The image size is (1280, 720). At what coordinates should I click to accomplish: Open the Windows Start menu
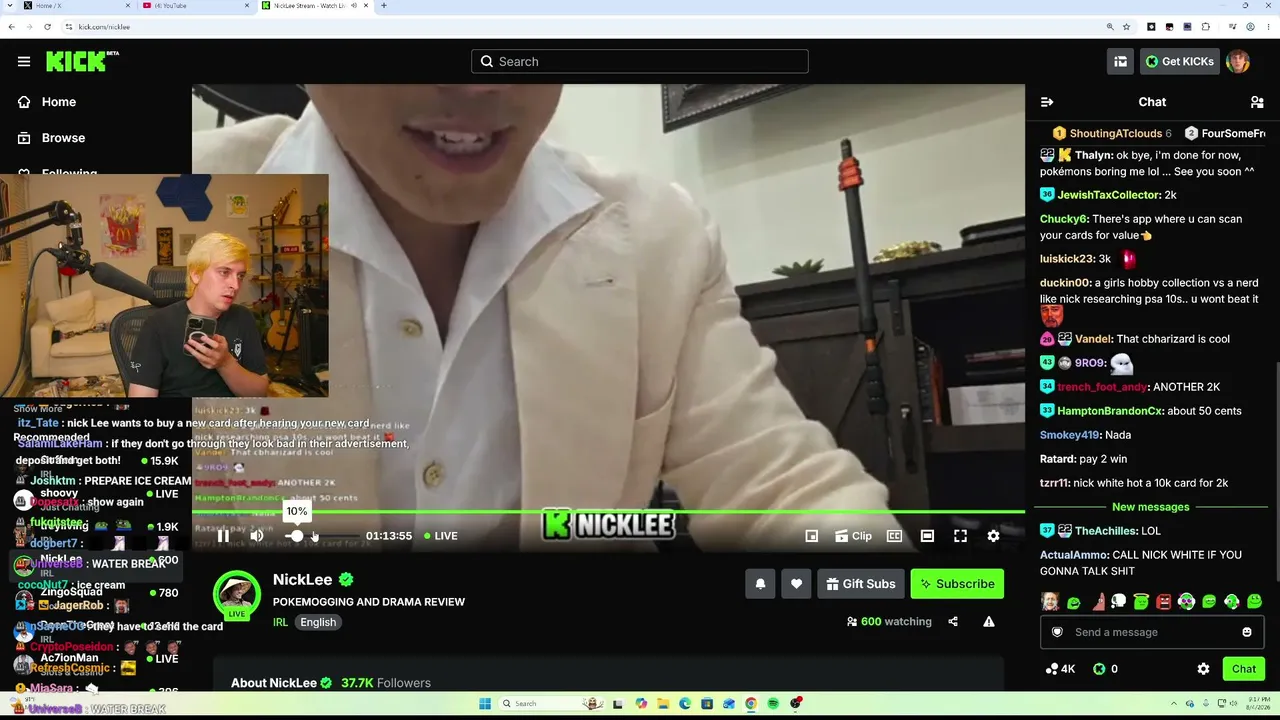485,704
